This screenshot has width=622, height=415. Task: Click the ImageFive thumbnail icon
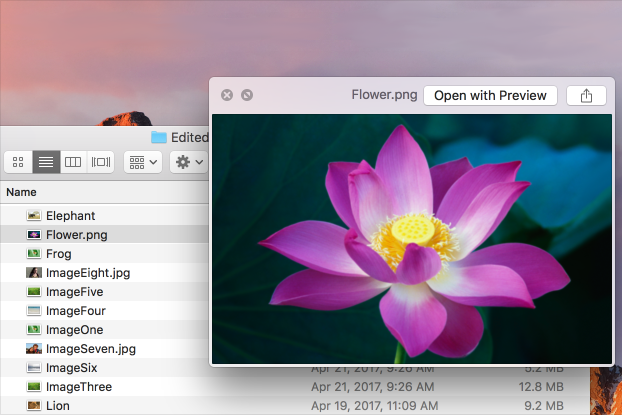pos(34,292)
